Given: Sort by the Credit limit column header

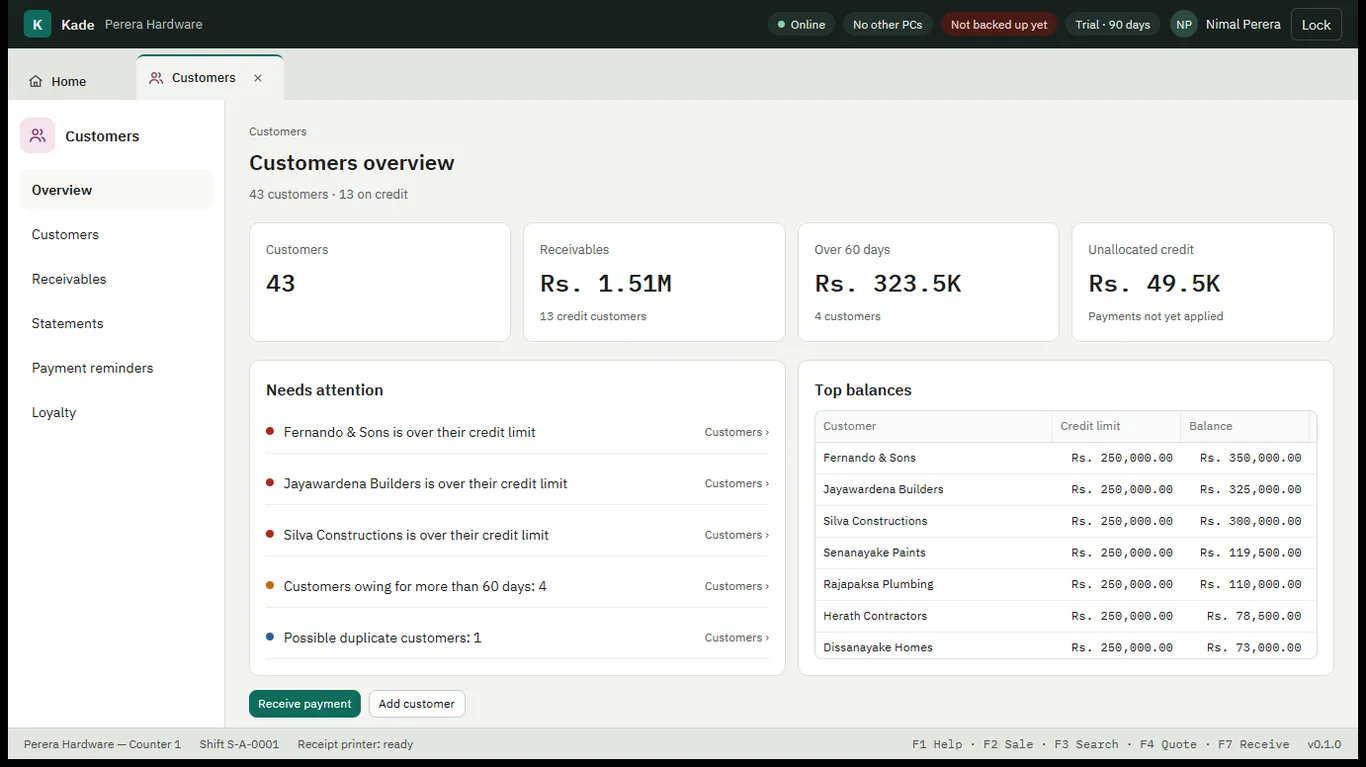Looking at the screenshot, I should (1116, 426).
